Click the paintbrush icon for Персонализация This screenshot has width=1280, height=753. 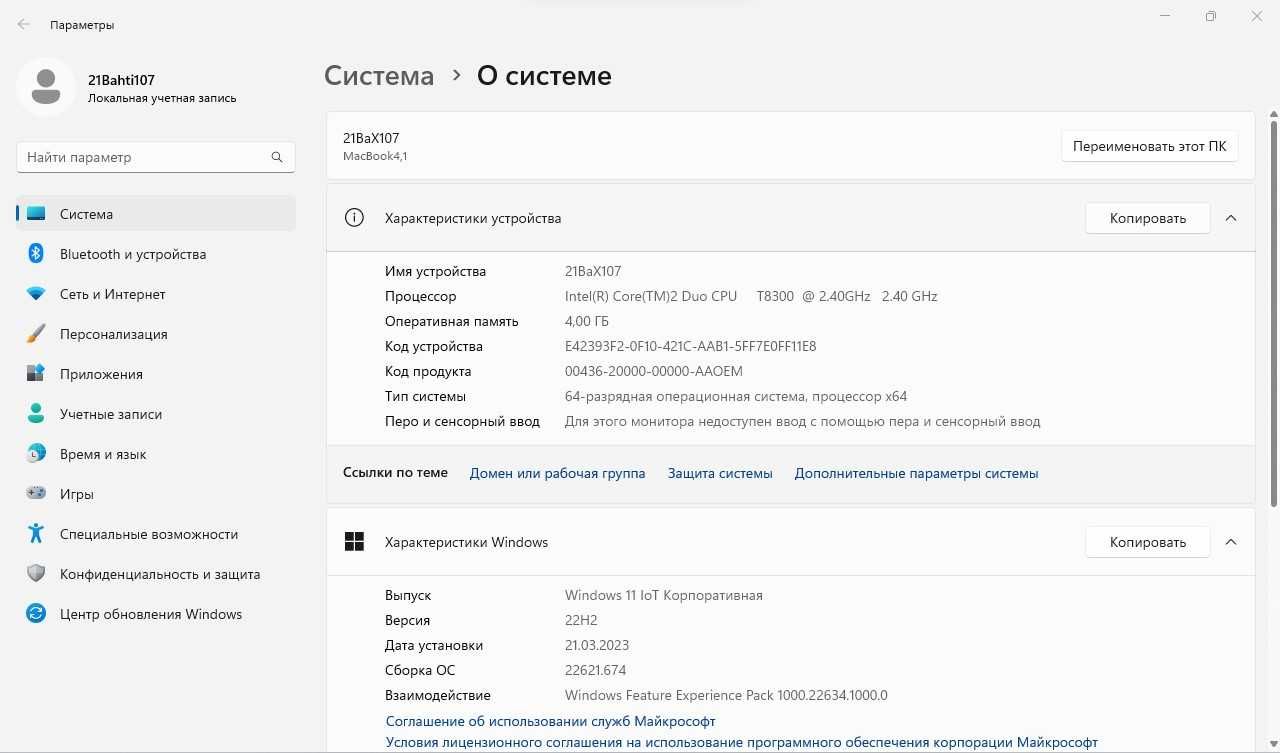36,334
